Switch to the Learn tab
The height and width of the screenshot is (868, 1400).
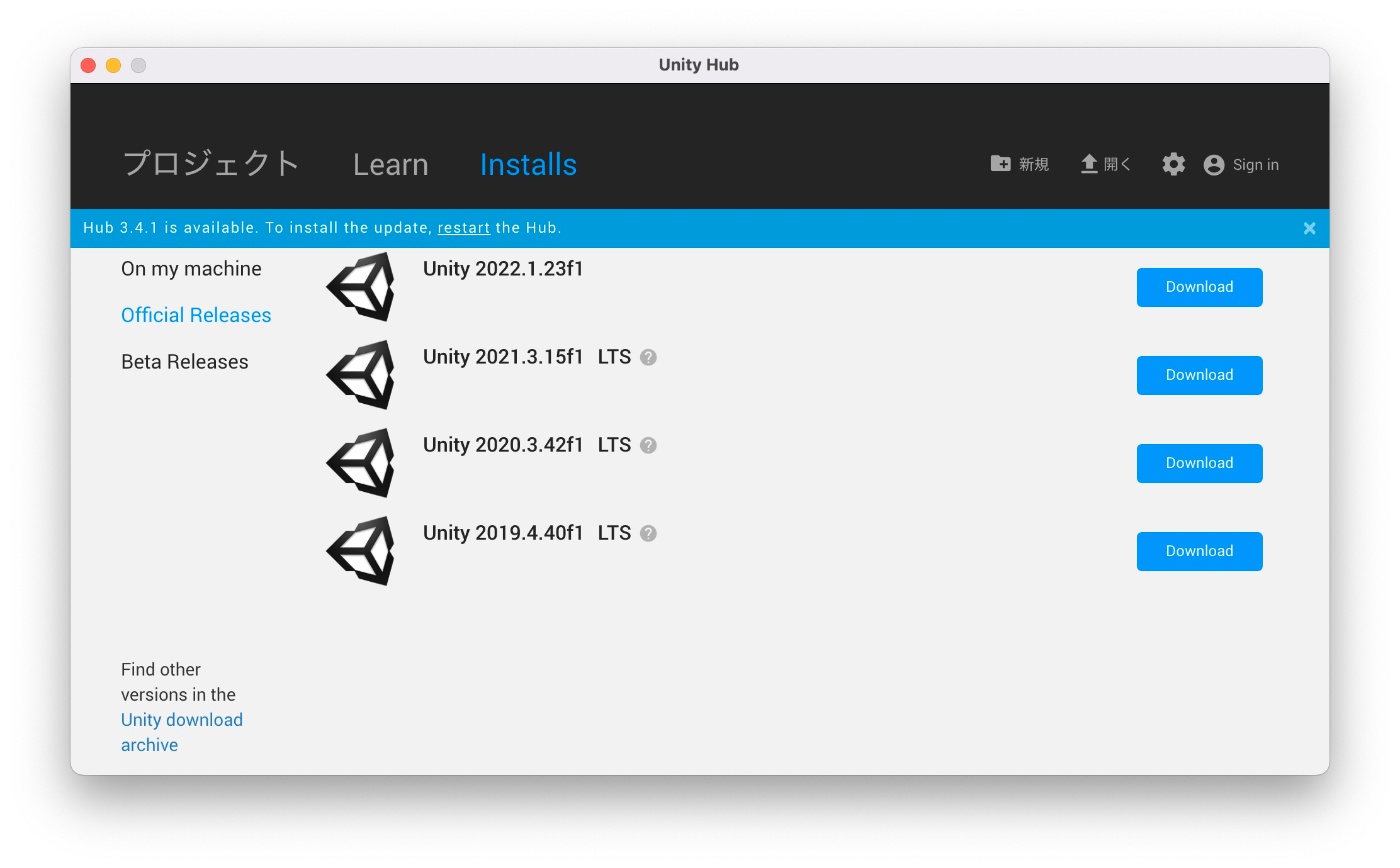click(x=391, y=165)
